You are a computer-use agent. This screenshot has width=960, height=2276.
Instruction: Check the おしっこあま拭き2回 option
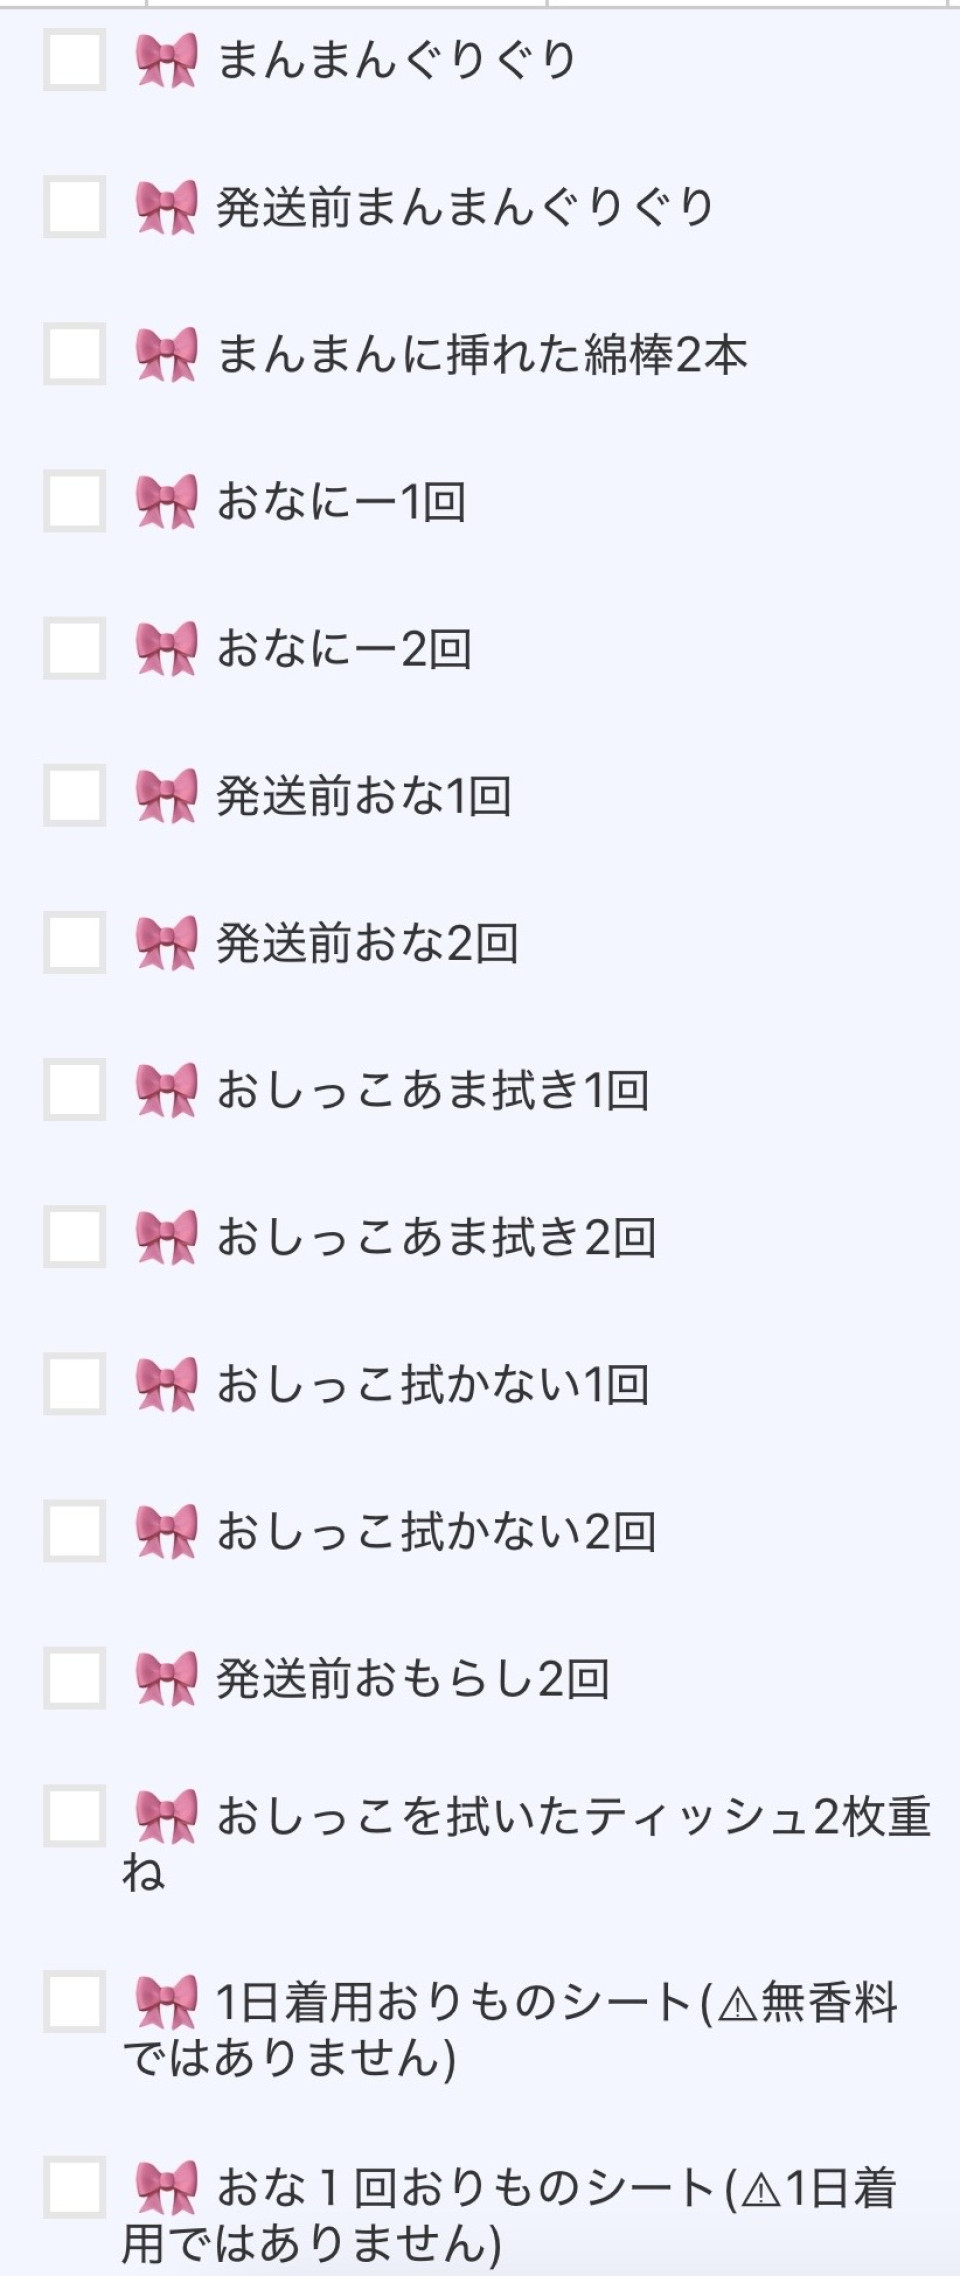(75, 1237)
